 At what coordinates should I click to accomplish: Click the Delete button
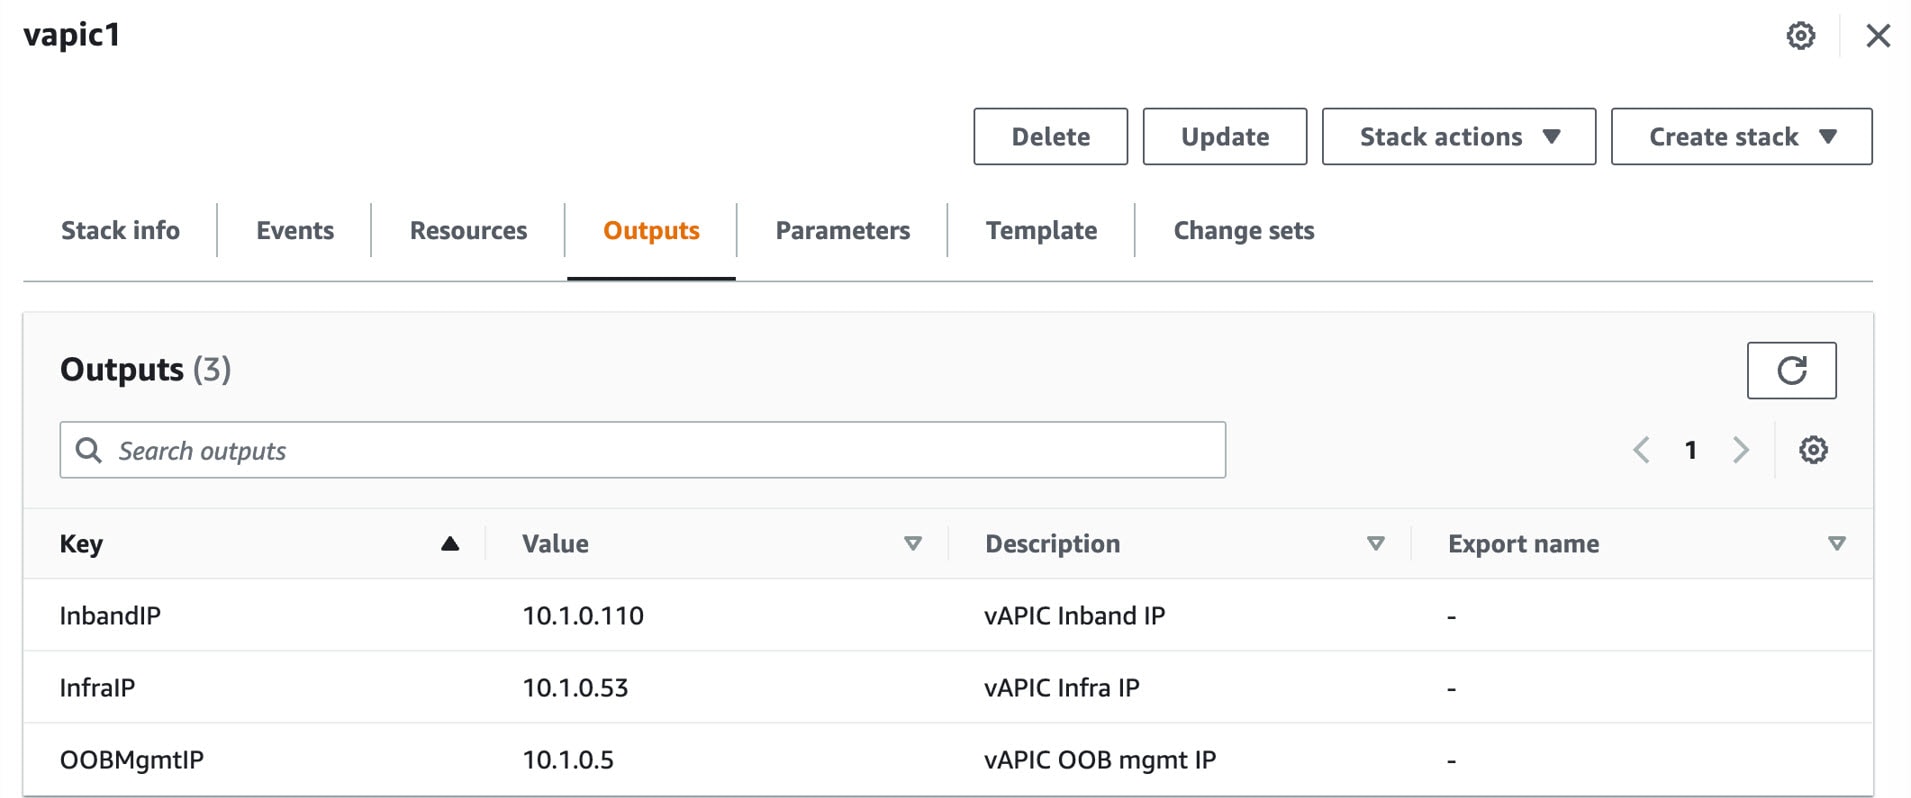click(x=1050, y=136)
